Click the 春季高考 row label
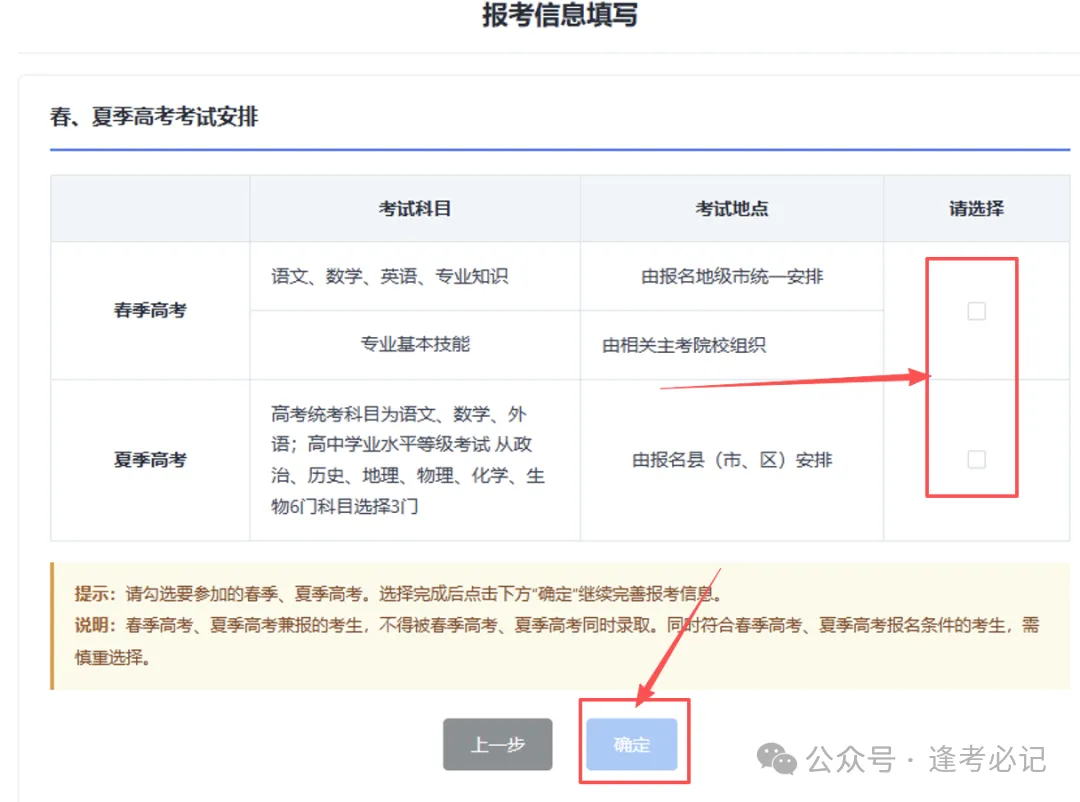1080x802 pixels. (150, 310)
